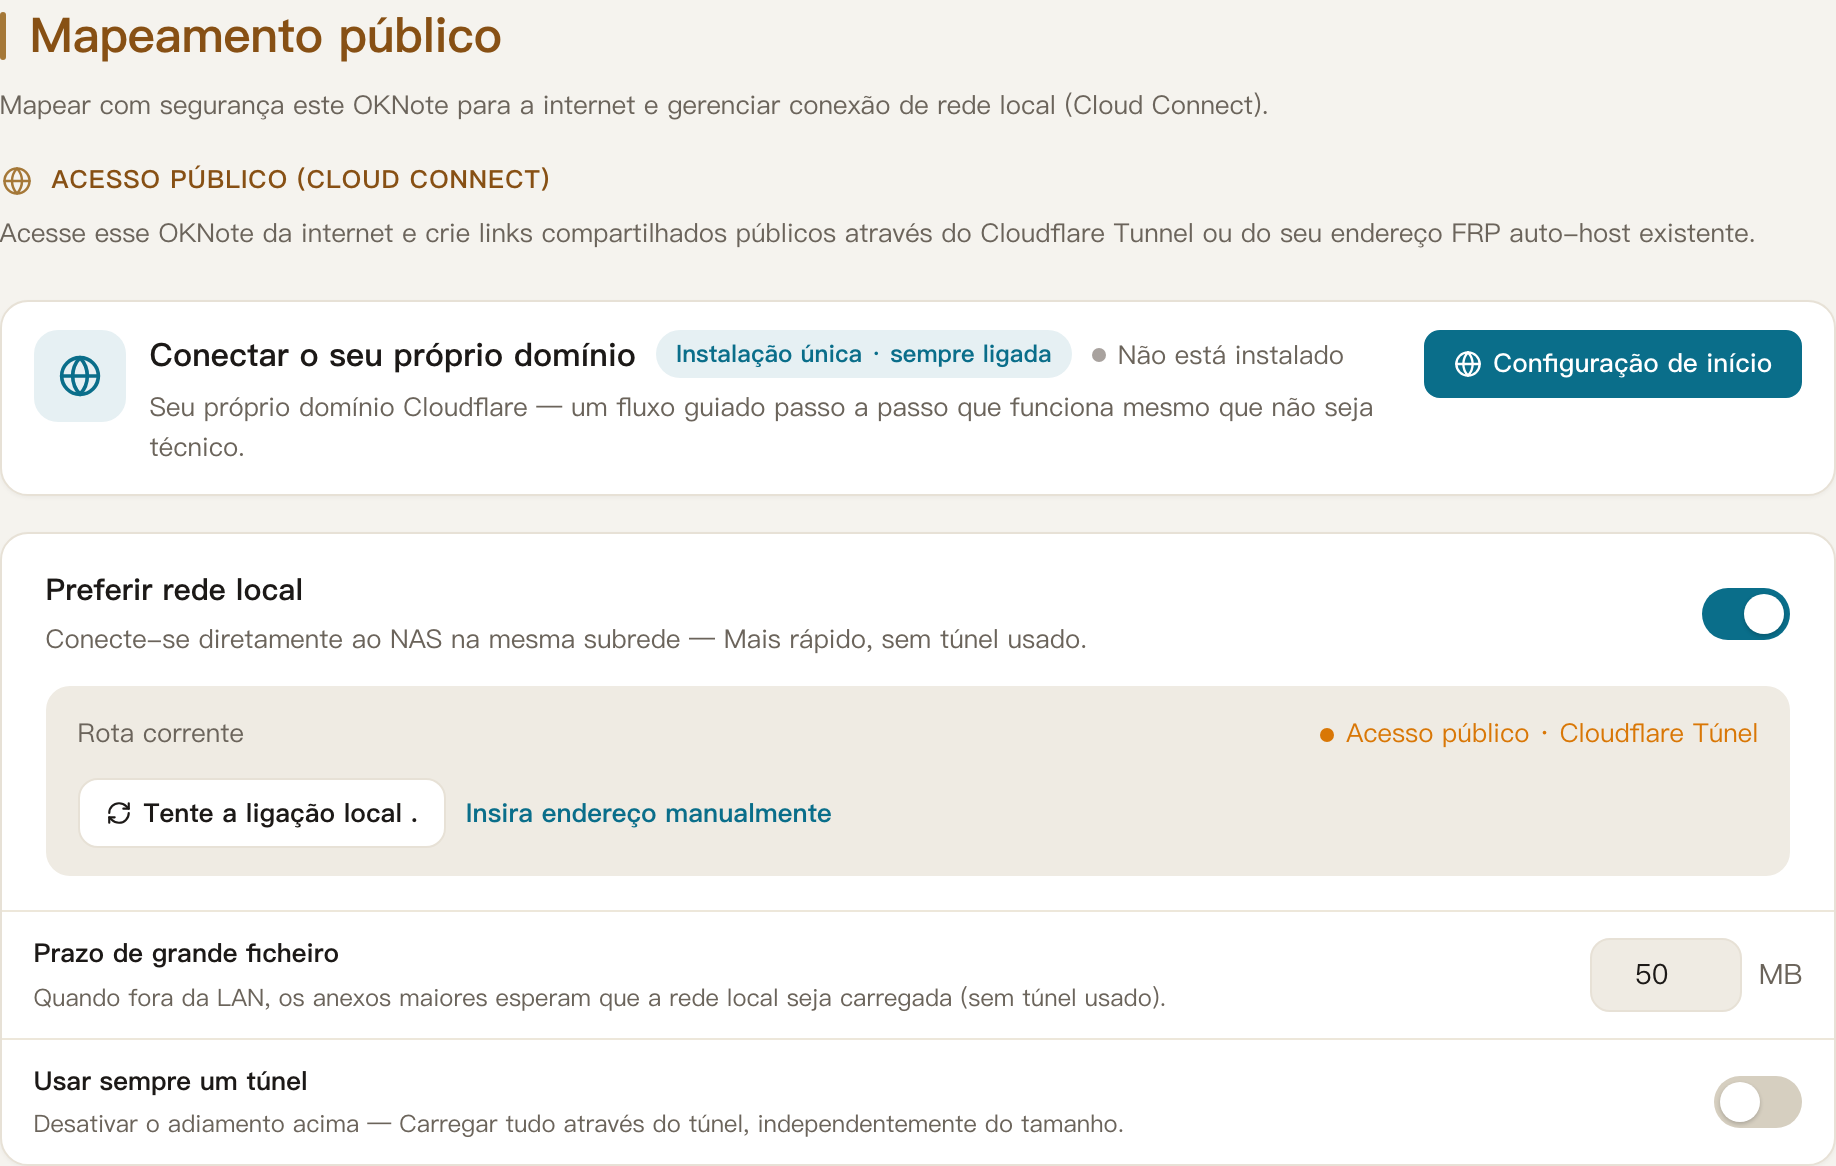Click the Tente a ligação local button
1836x1166 pixels.
[262, 813]
